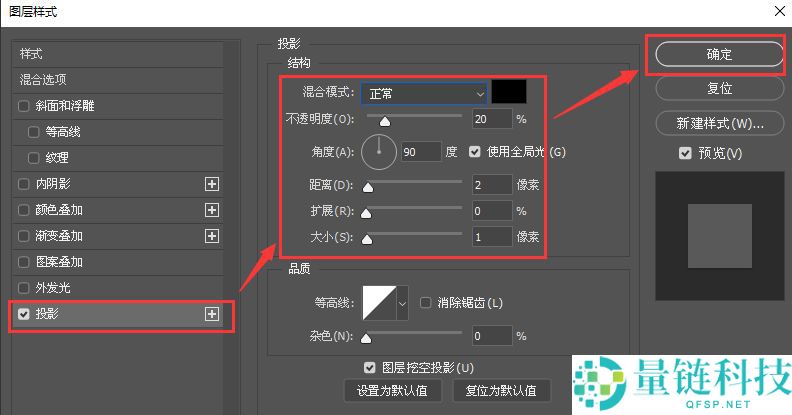Click the angle dial for 角度
Image resolution: width=792 pixels, height=415 pixels.
[379, 152]
